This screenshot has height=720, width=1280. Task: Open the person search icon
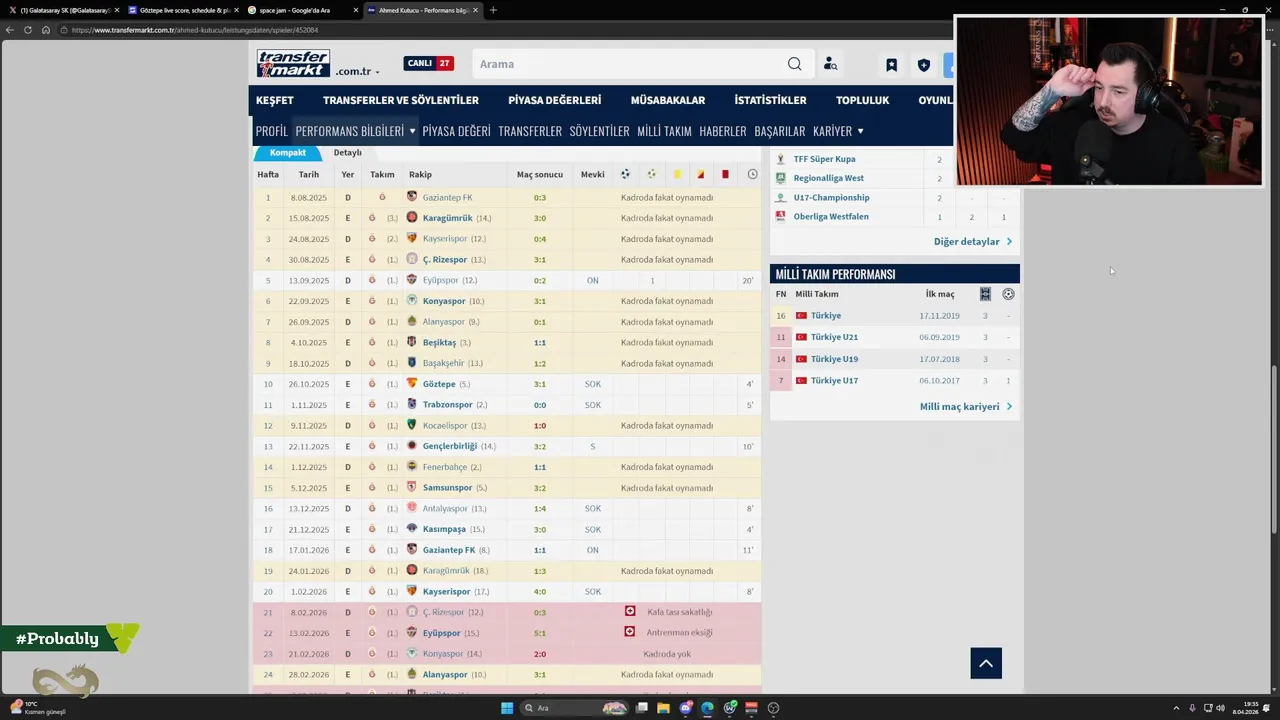(830, 64)
